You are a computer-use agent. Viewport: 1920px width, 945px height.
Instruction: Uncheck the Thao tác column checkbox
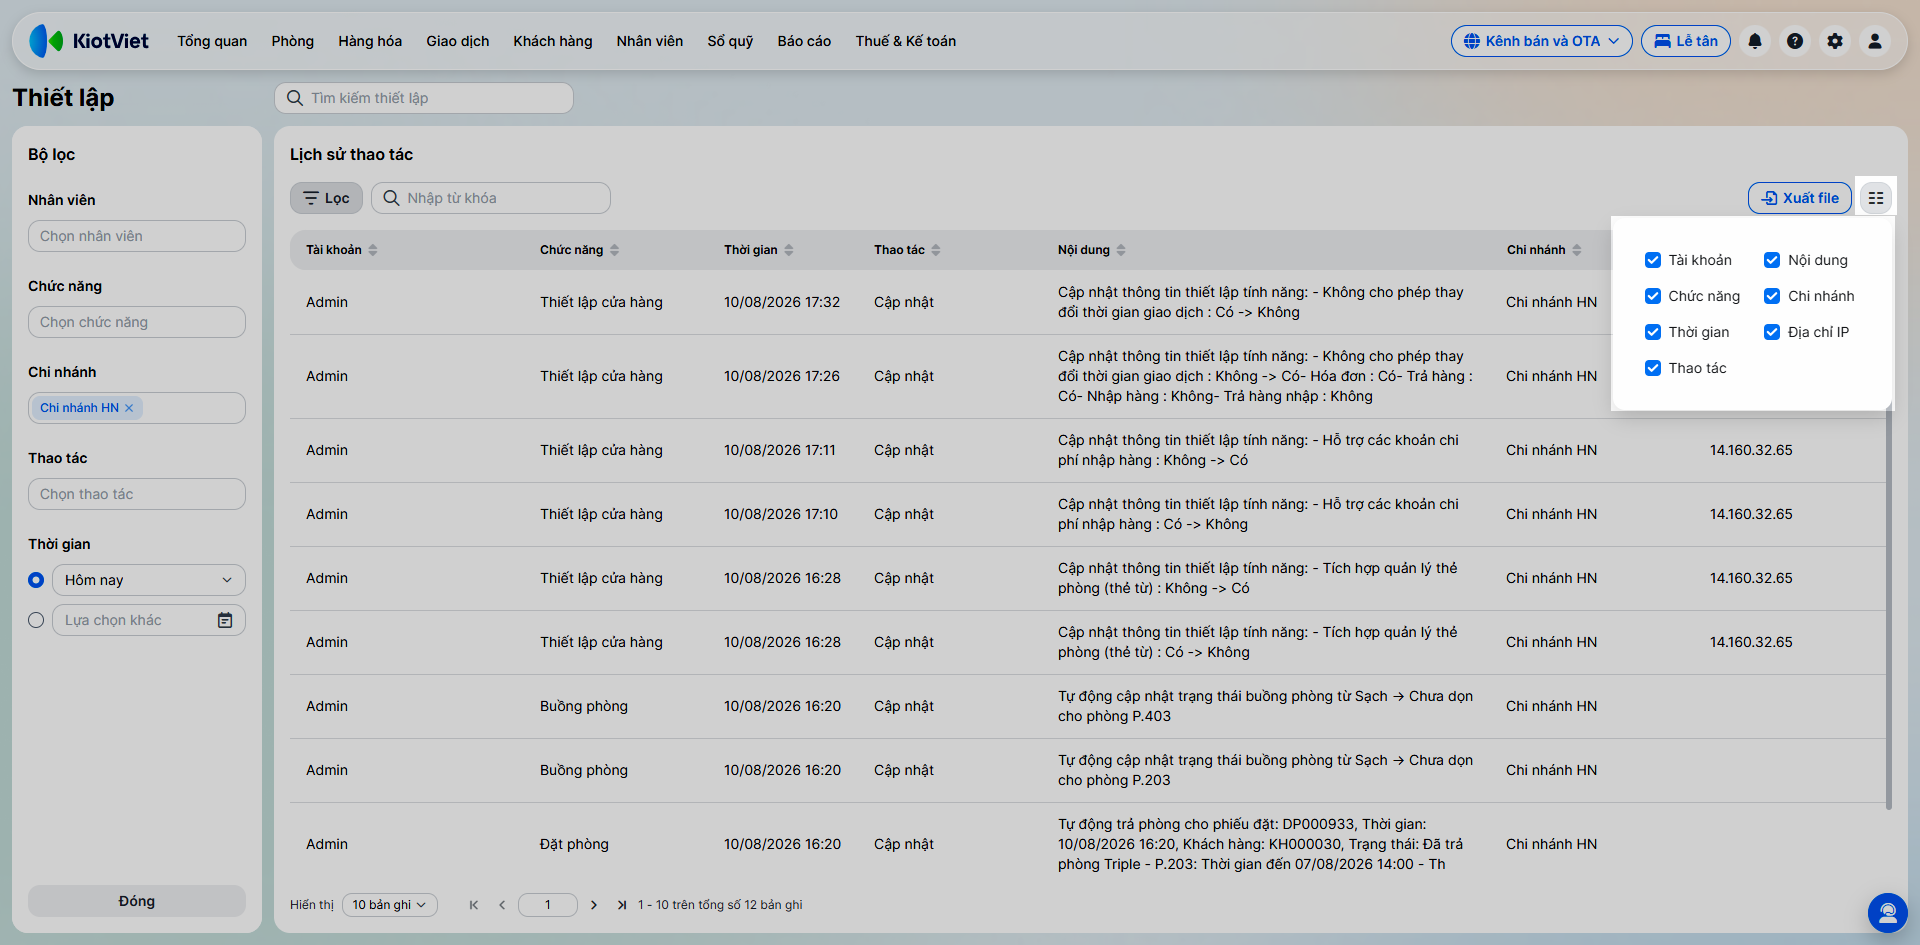pyautogui.click(x=1653, y=368)
